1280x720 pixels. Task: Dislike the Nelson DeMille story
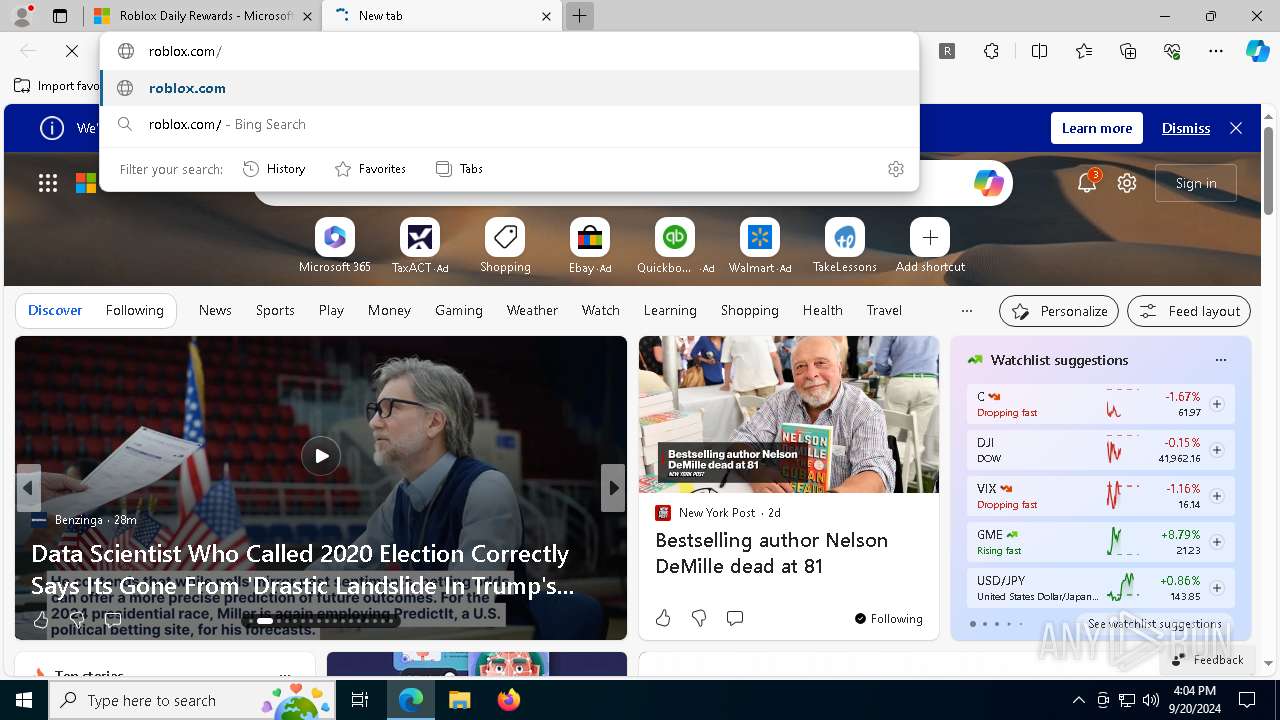pos(699,618)
